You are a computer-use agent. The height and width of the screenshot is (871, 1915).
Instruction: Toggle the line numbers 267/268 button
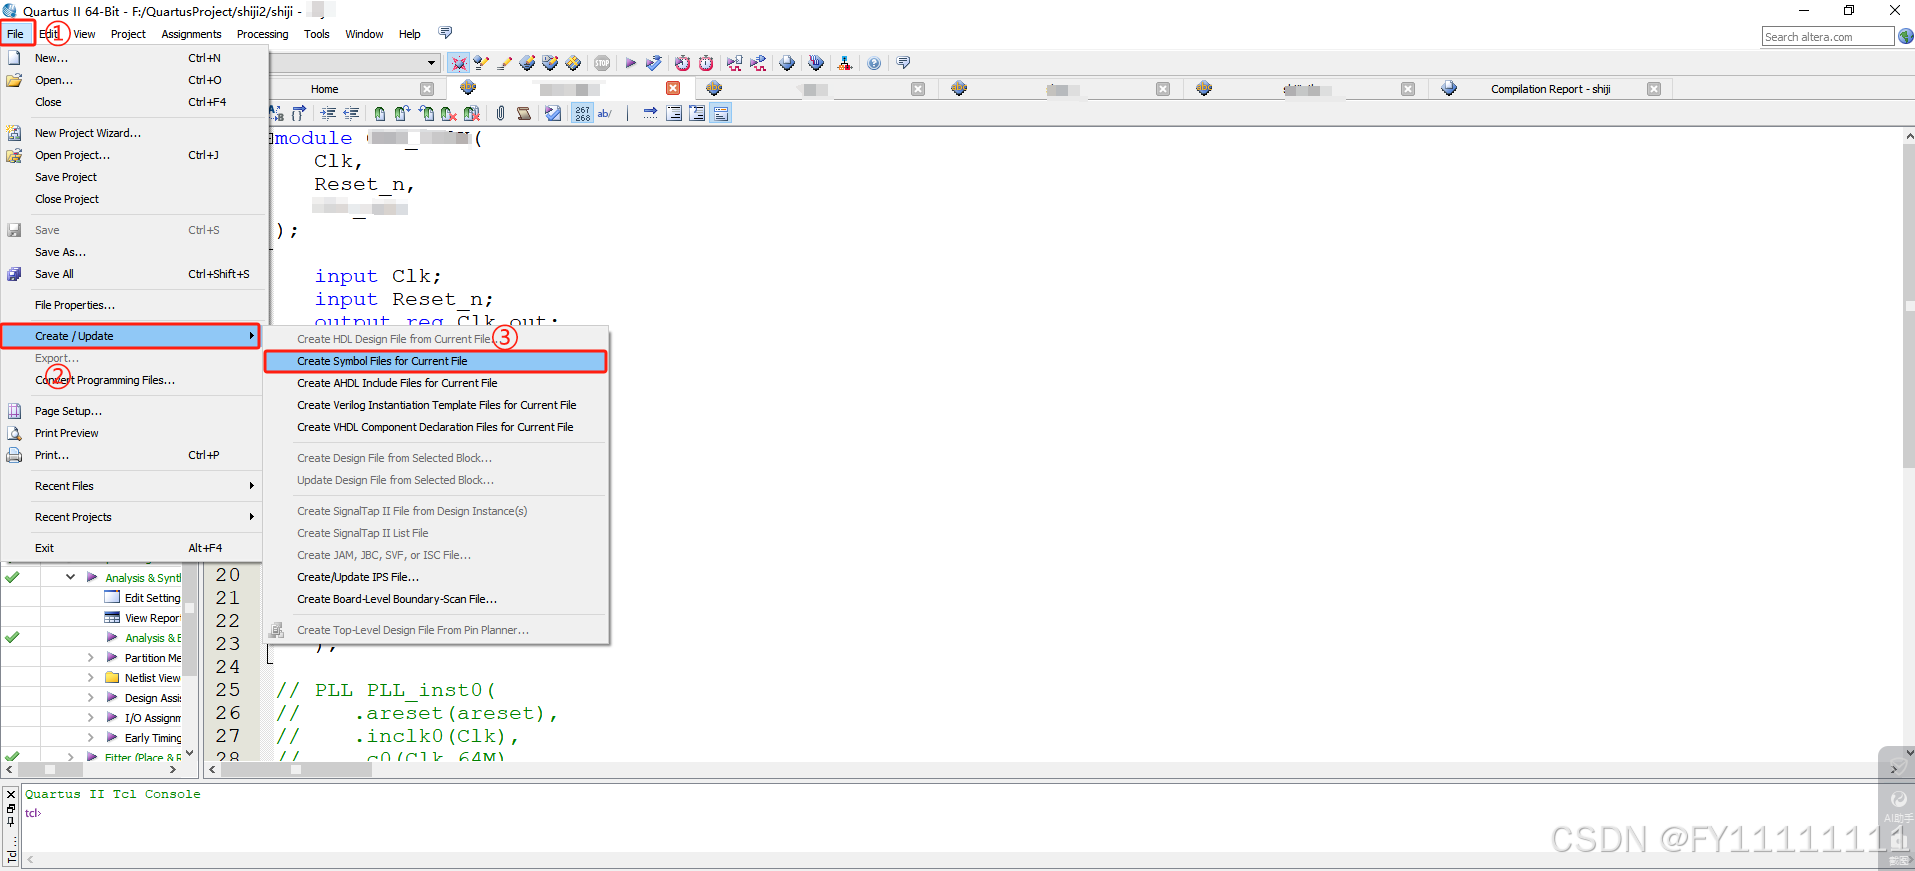583,114
